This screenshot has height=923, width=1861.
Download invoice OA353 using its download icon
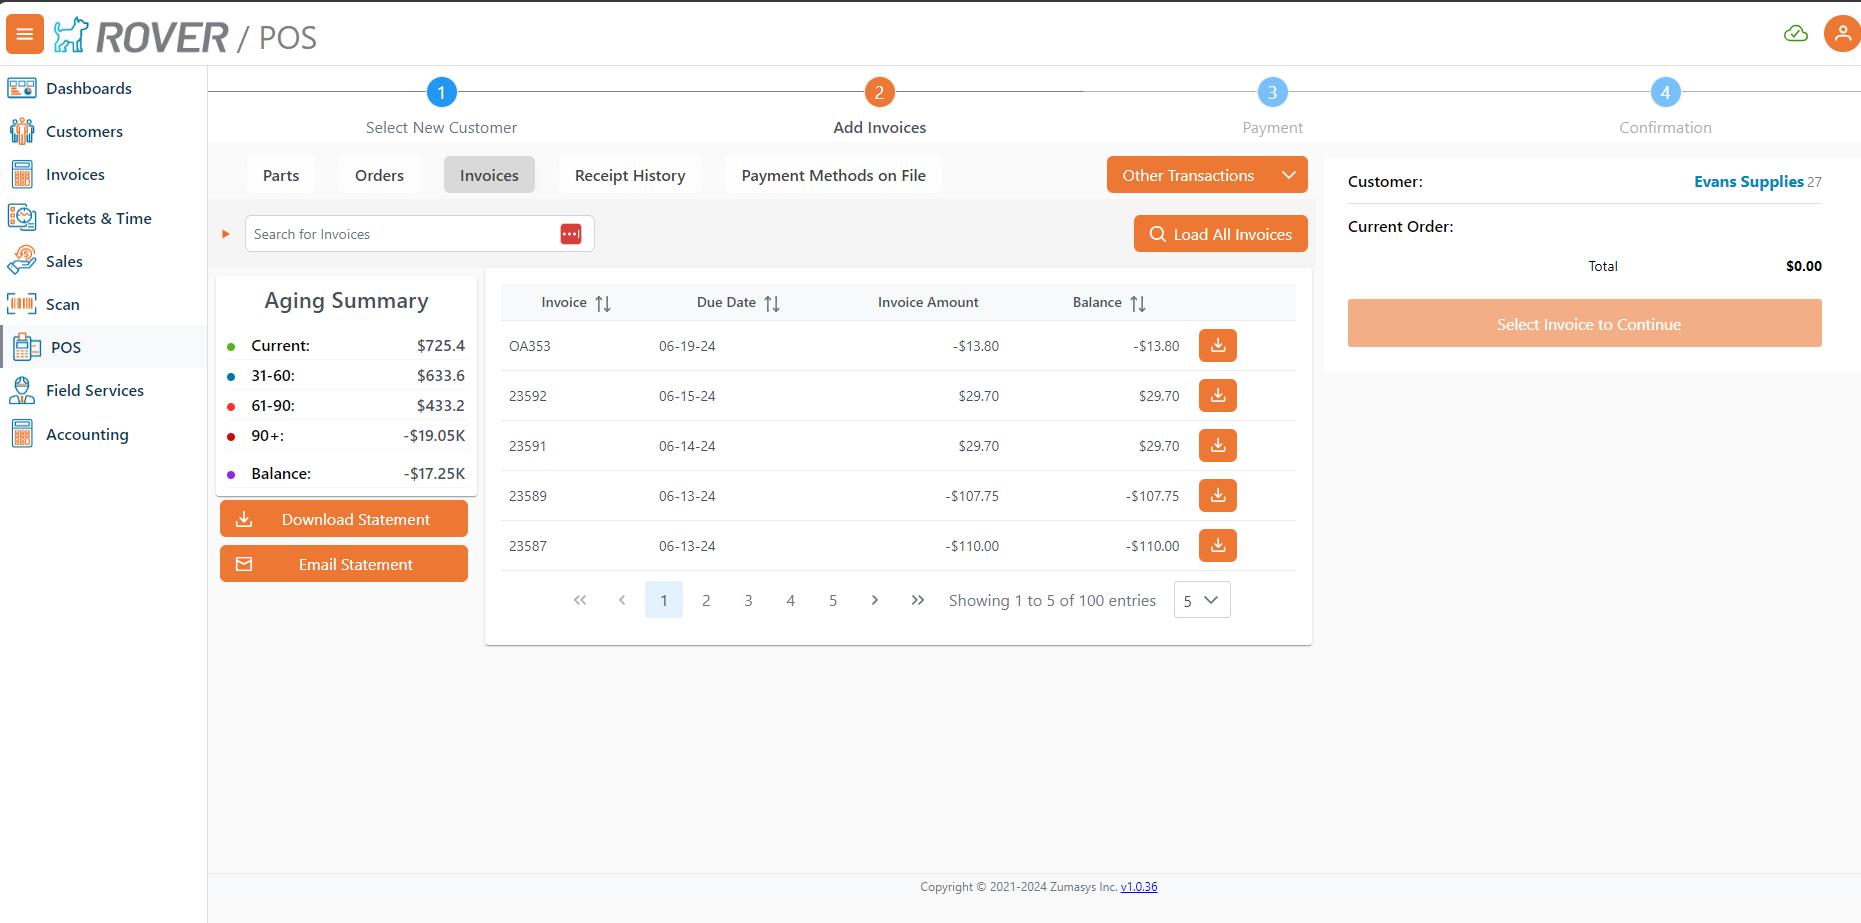coord(1217,345)
